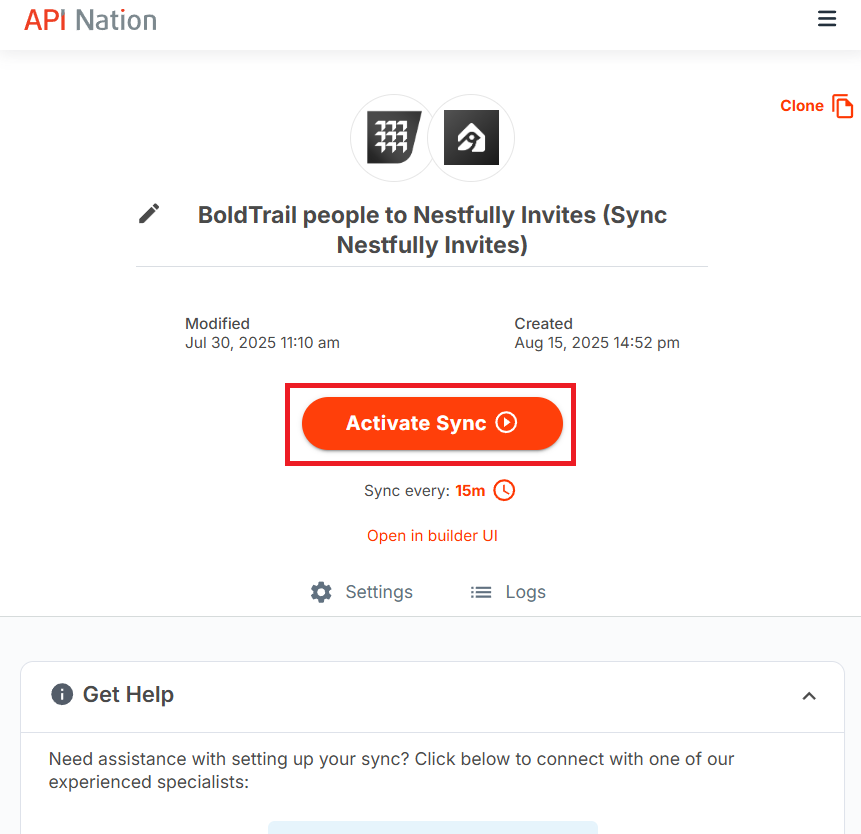Click the BoldTrail app logo
The image size is (861, 834).
click(x=394, y=137)
